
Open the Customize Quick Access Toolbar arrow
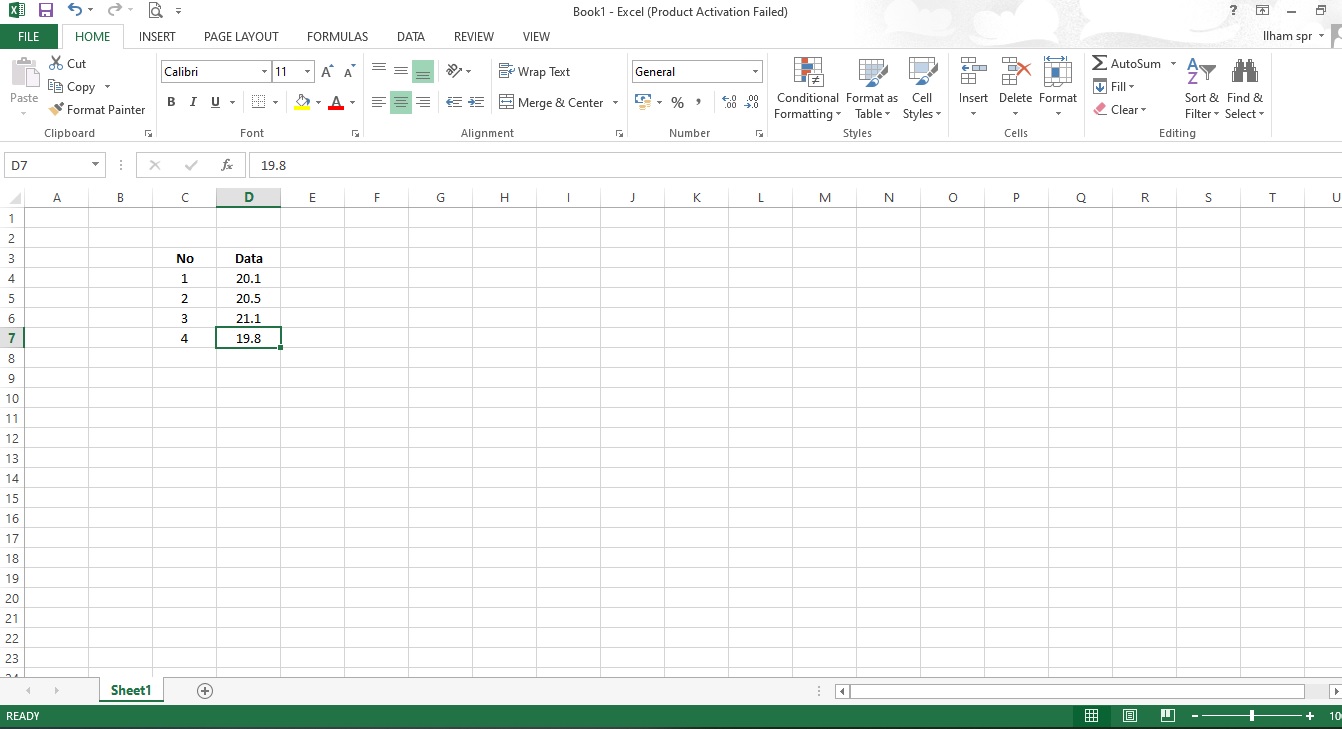click(178, 11)
